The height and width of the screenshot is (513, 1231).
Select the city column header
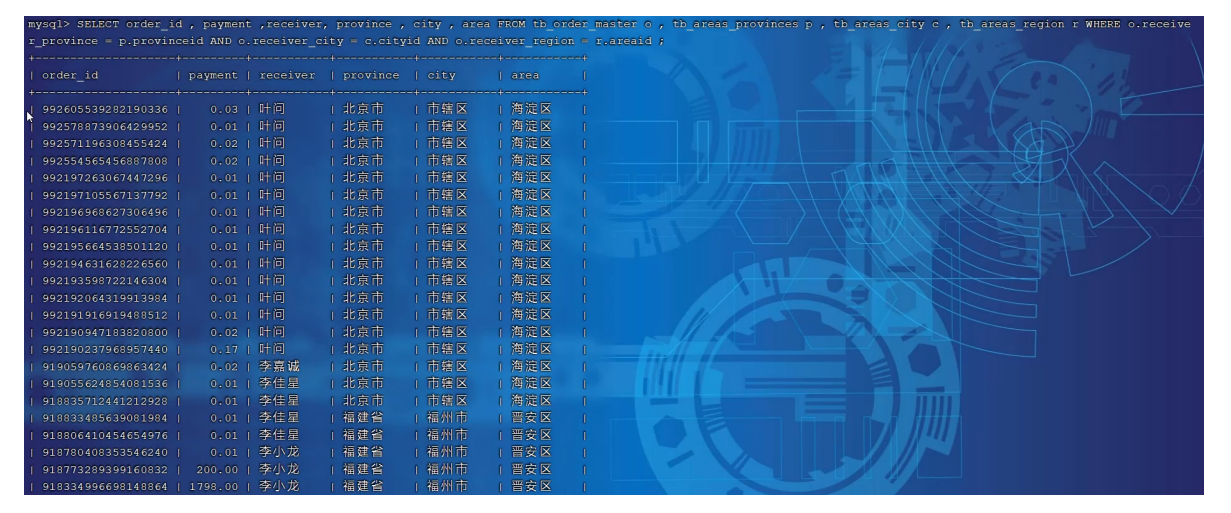tap(441, 76)
